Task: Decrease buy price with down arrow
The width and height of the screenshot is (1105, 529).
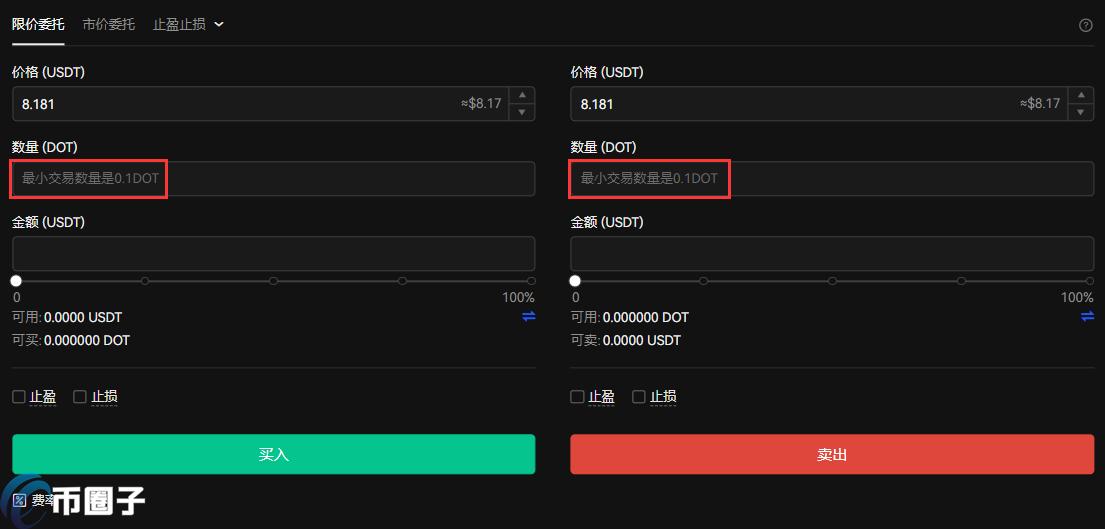Action: (x=522, y=112)
